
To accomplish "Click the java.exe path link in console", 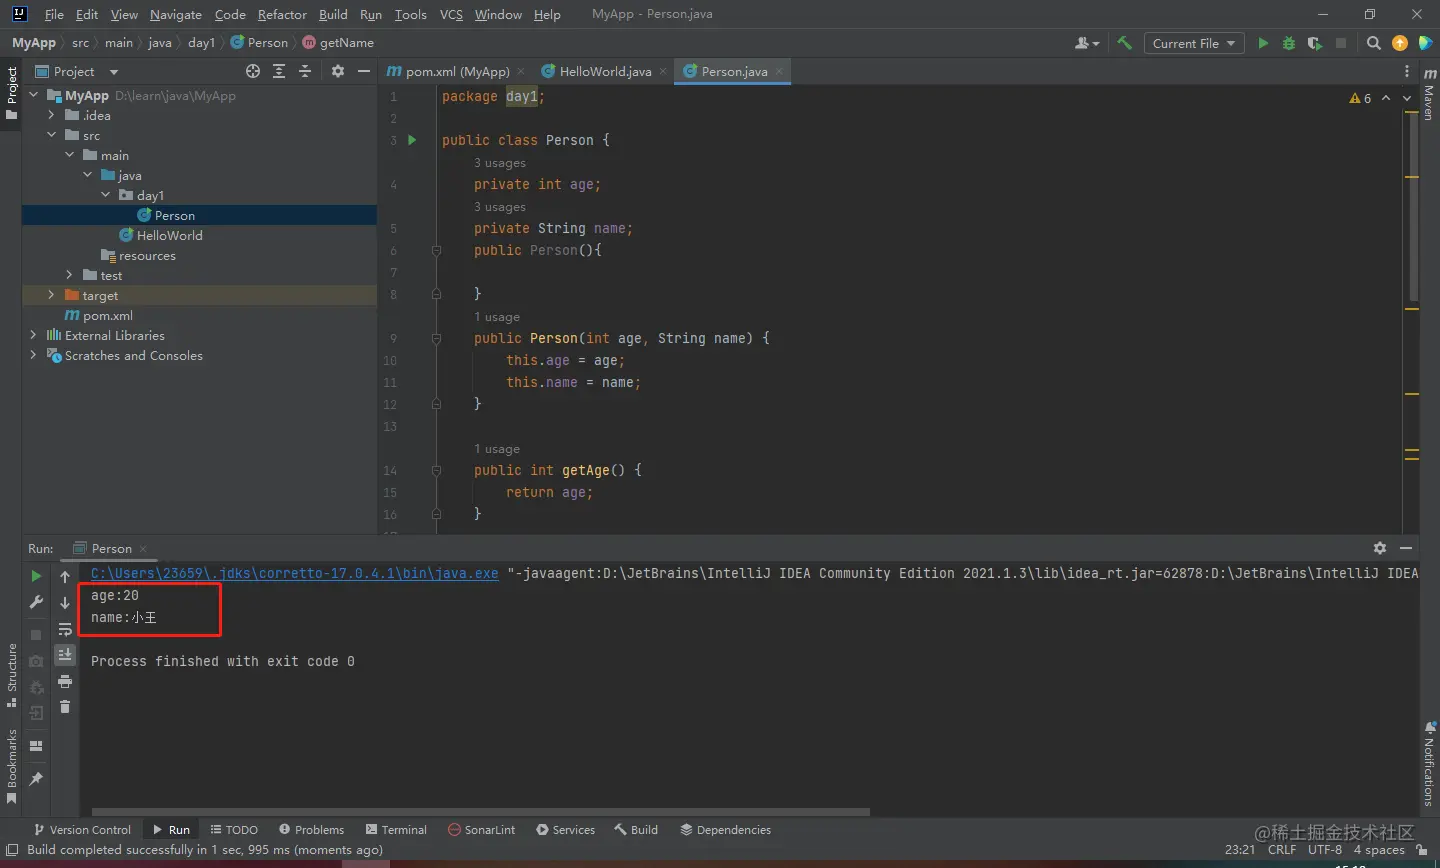I will click(294, 573).
